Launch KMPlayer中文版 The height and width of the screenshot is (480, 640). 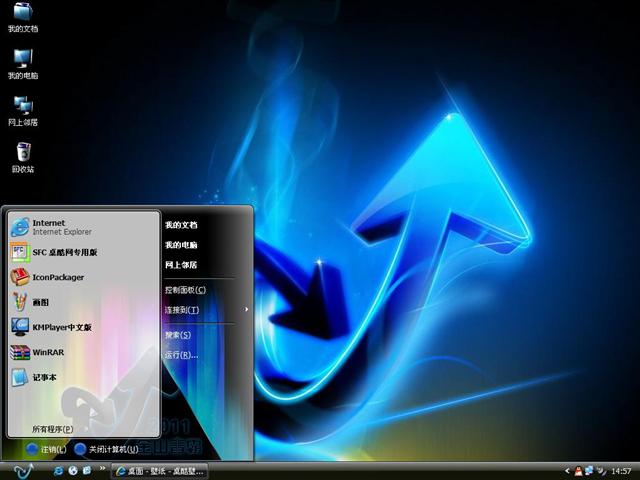coord(84,327)
